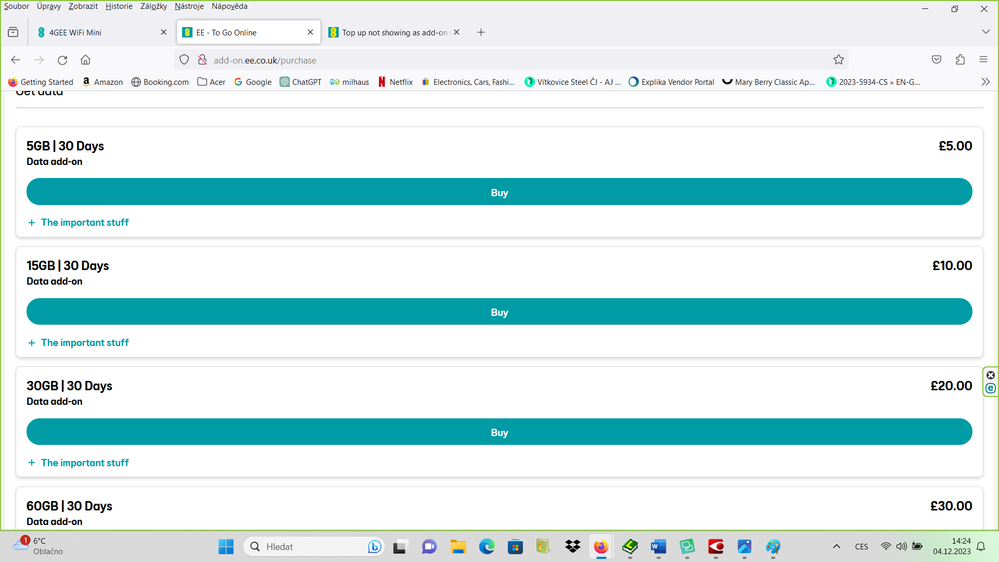Open the Záložky menu

coord(154,6)
